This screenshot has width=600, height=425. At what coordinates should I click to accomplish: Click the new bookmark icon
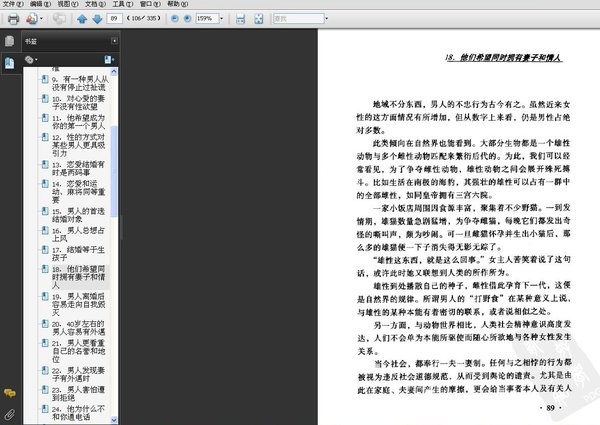click(109, 60)
